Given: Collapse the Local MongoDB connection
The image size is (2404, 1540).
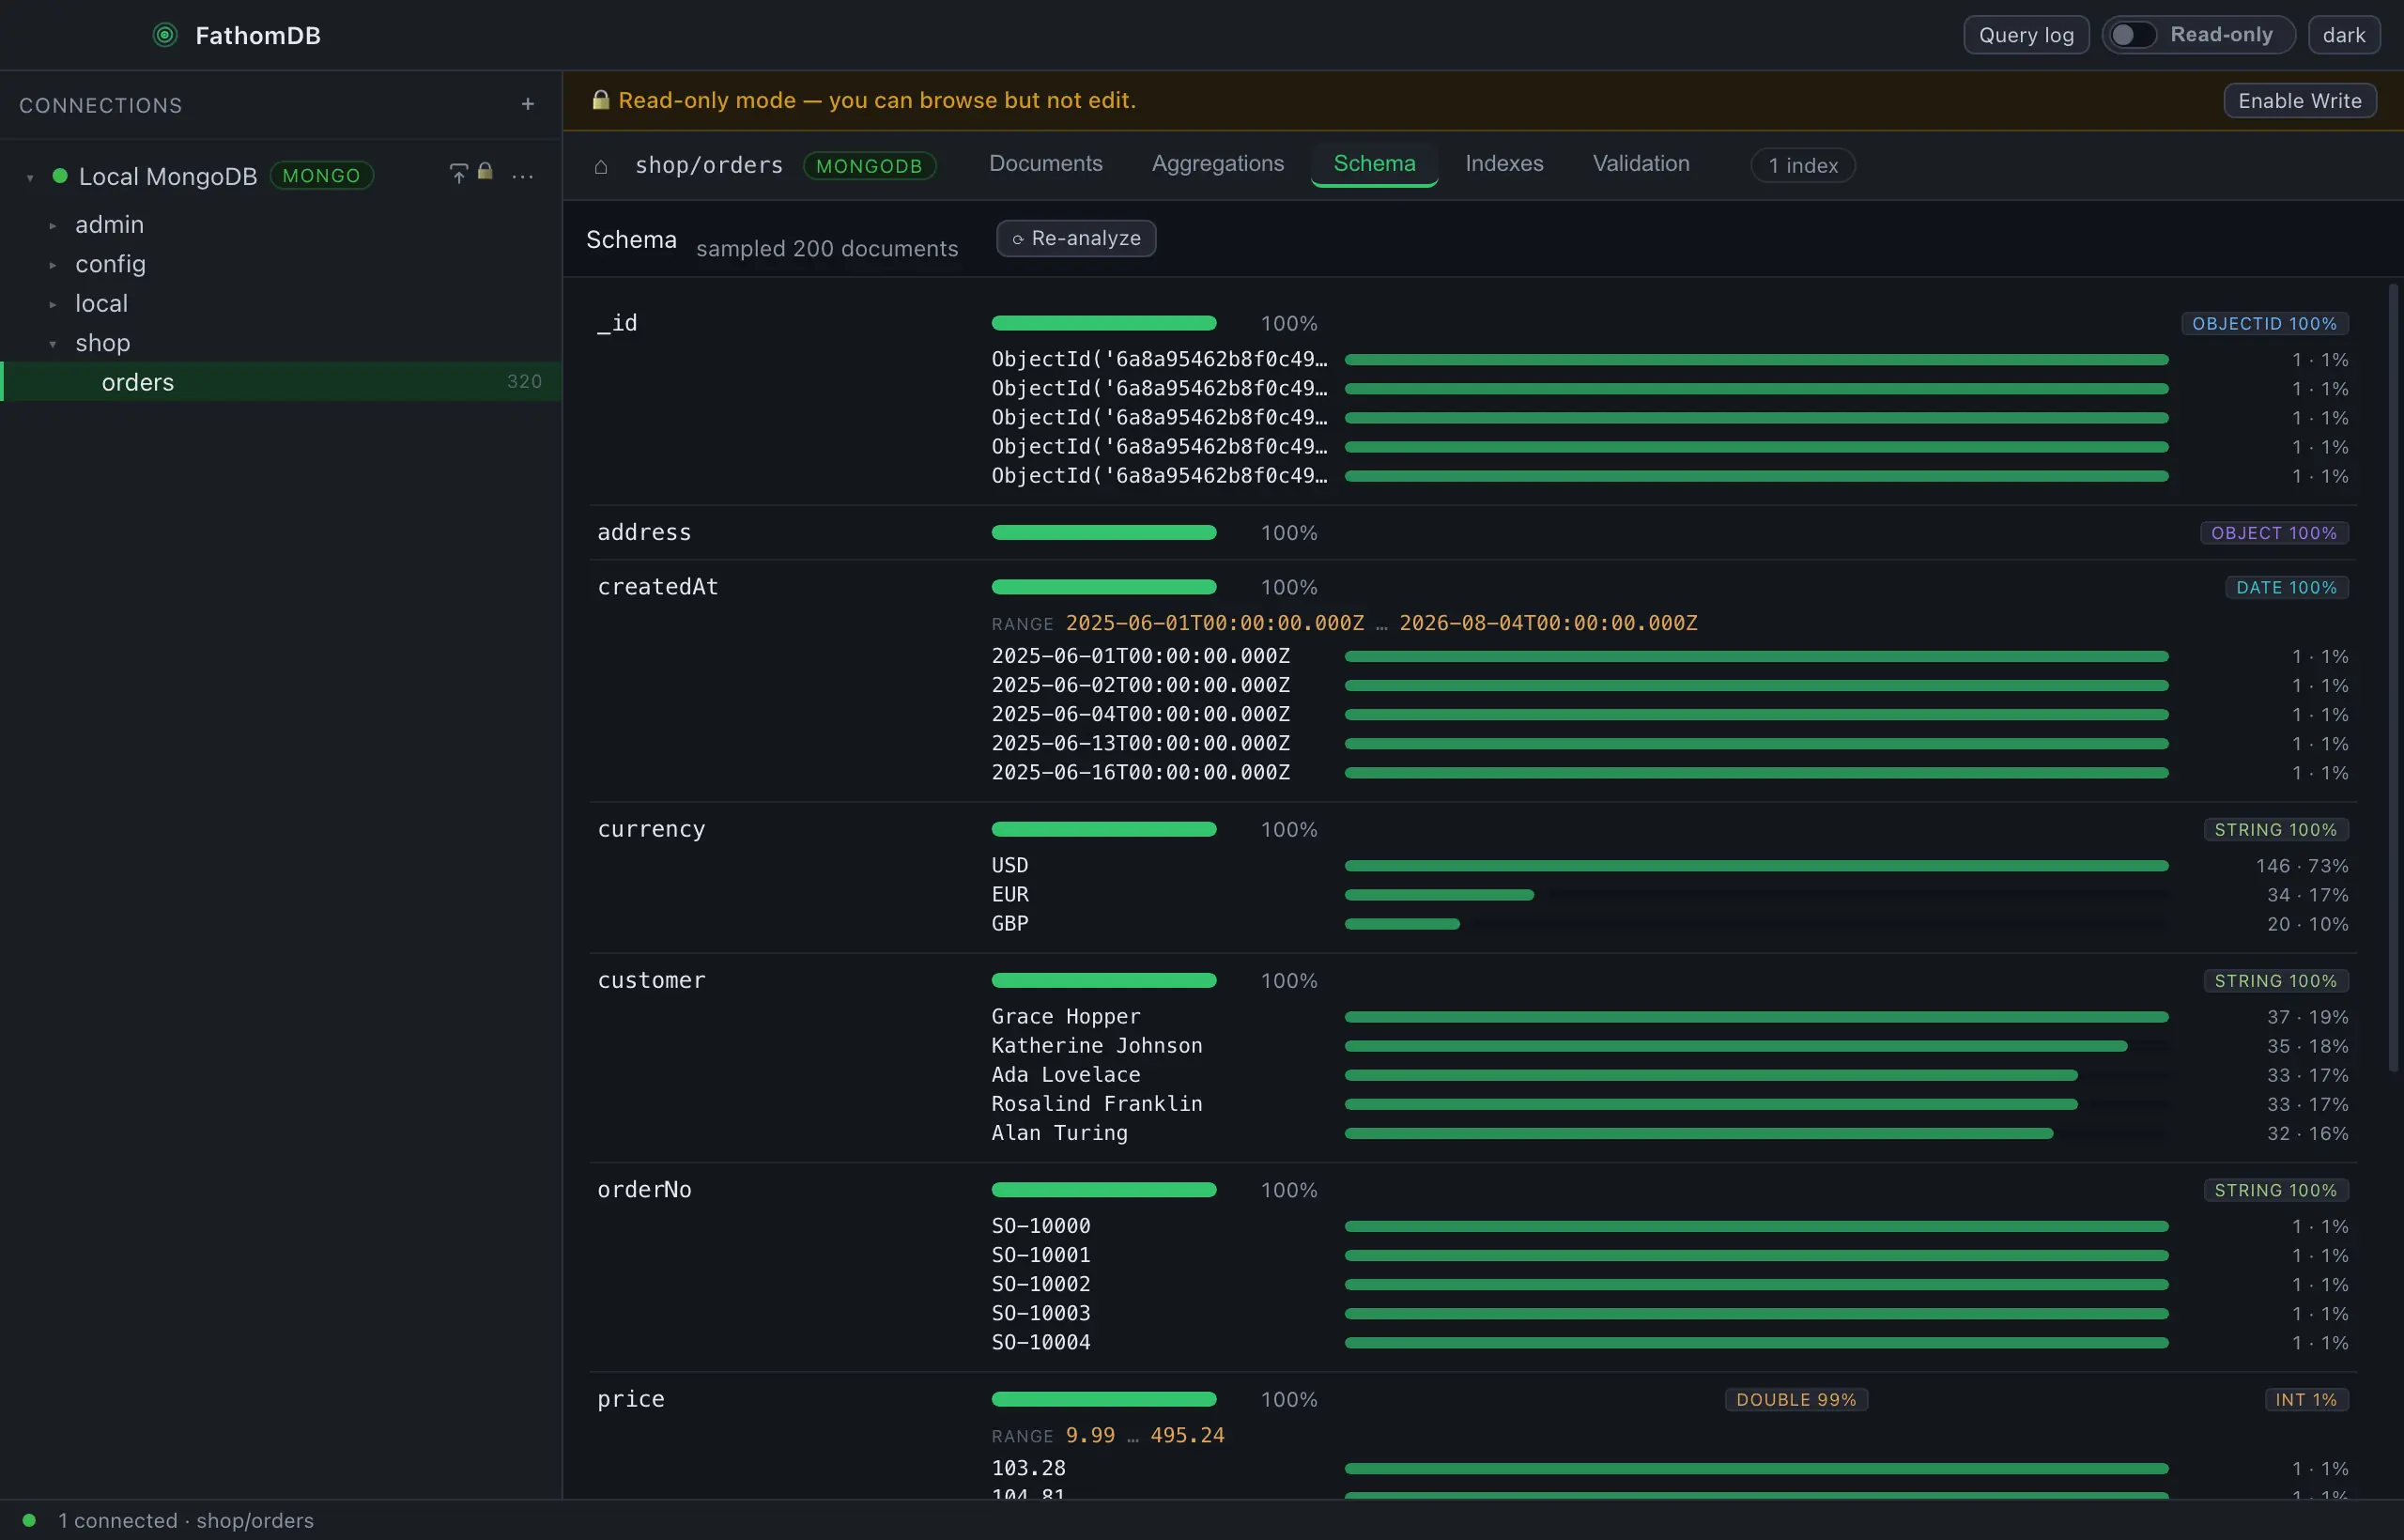Looking at the screenshot, I should [x=30, y=177].
